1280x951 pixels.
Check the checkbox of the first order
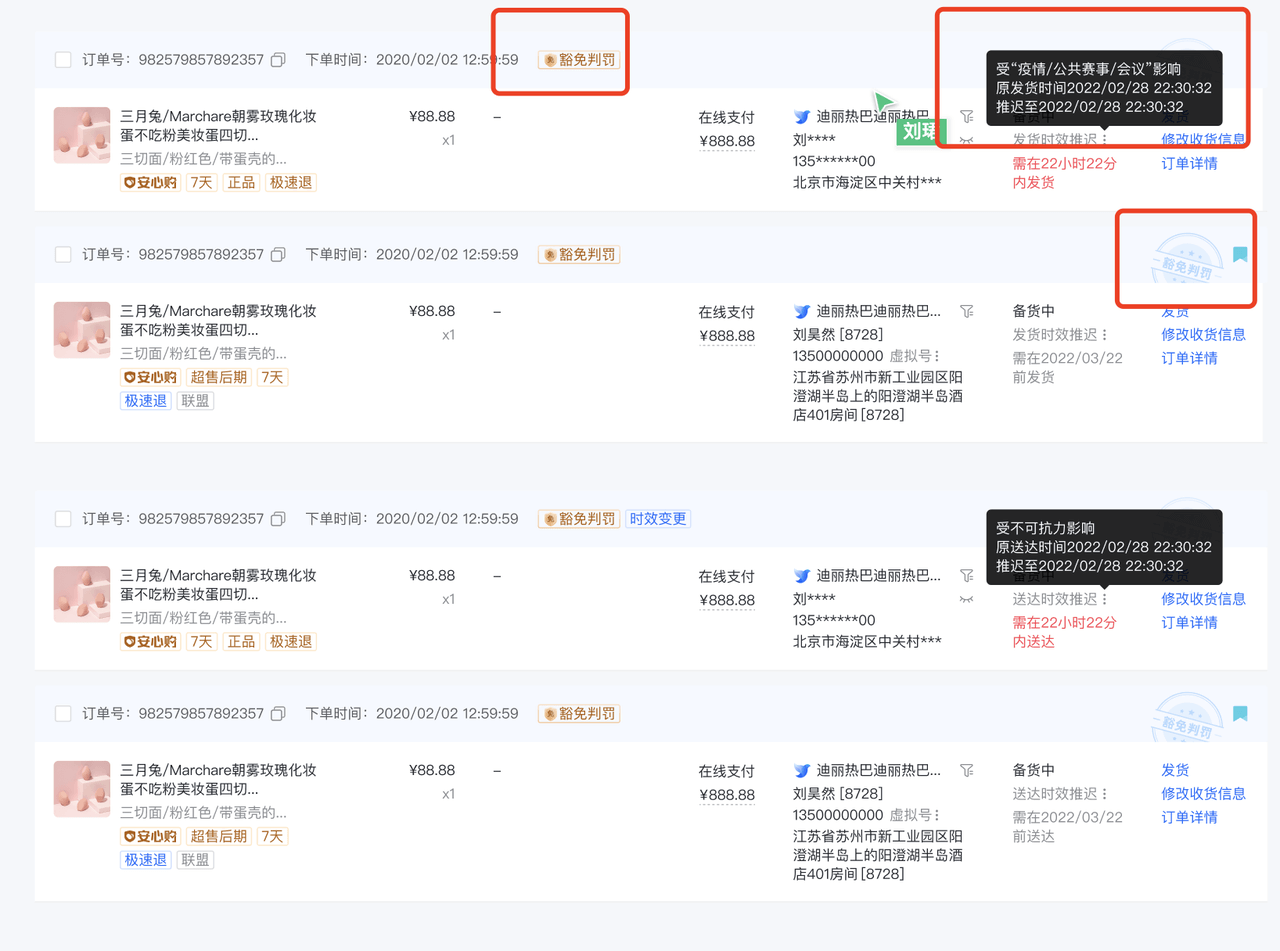(x=62, y=59)
